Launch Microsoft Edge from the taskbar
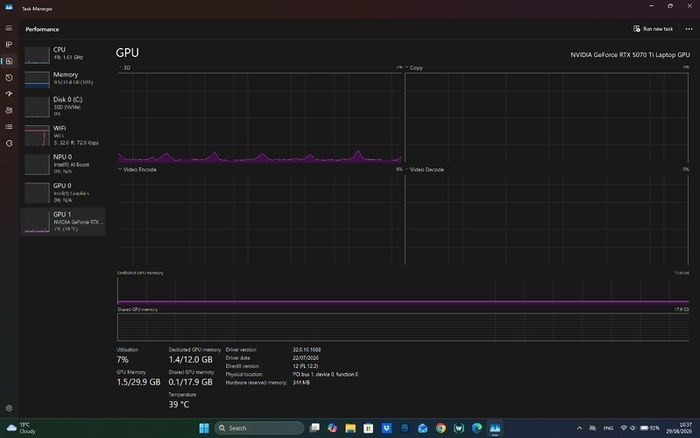The image size is (700, 438). tap(477, 428)
